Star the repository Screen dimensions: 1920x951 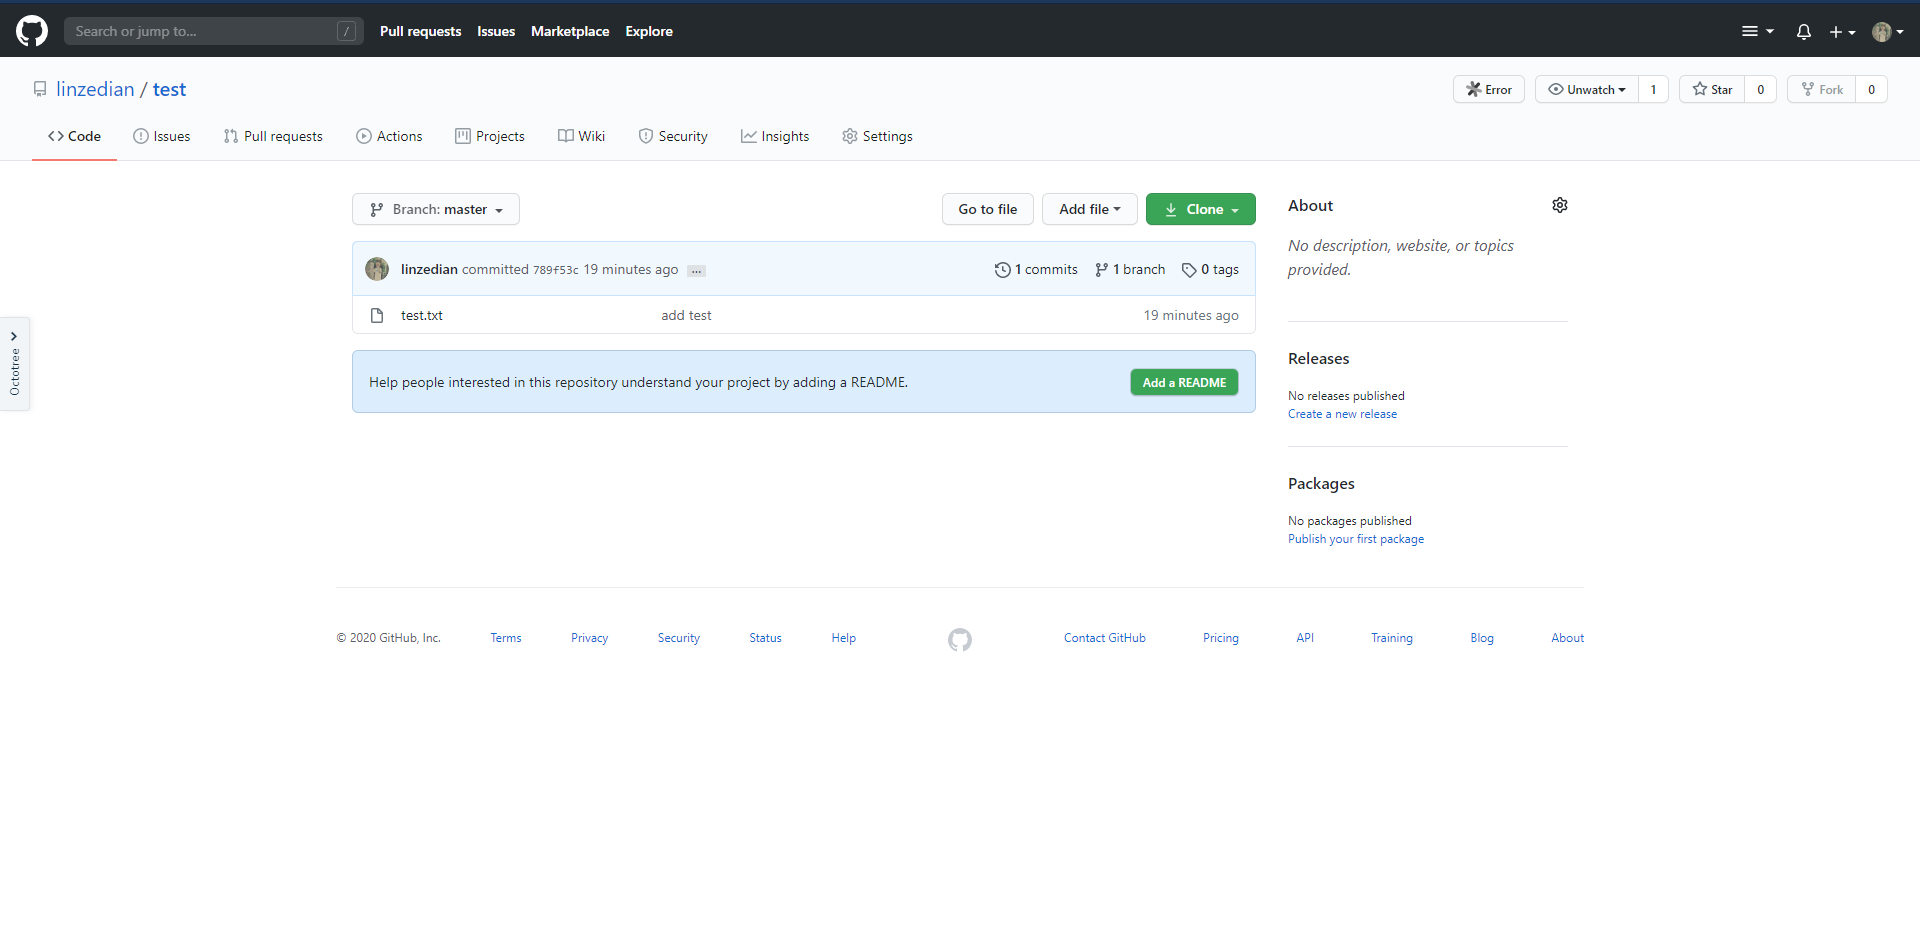1712,89
